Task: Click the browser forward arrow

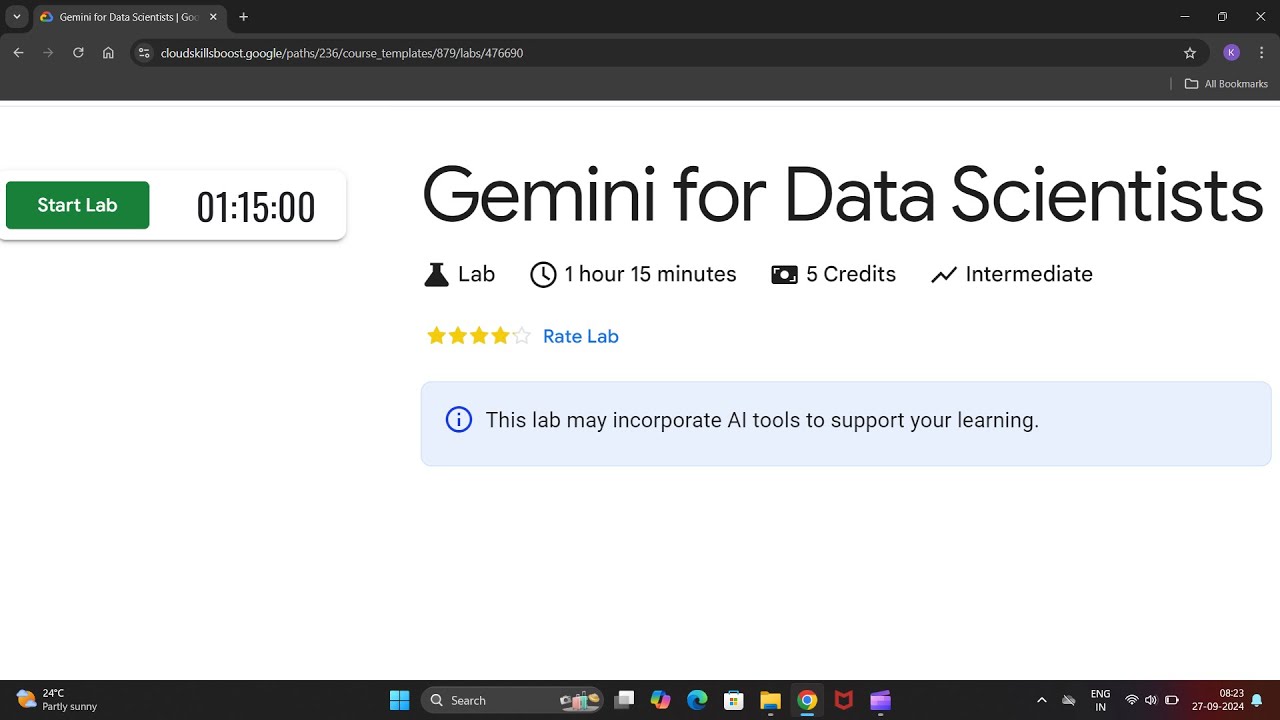Action: pos(48,53)
